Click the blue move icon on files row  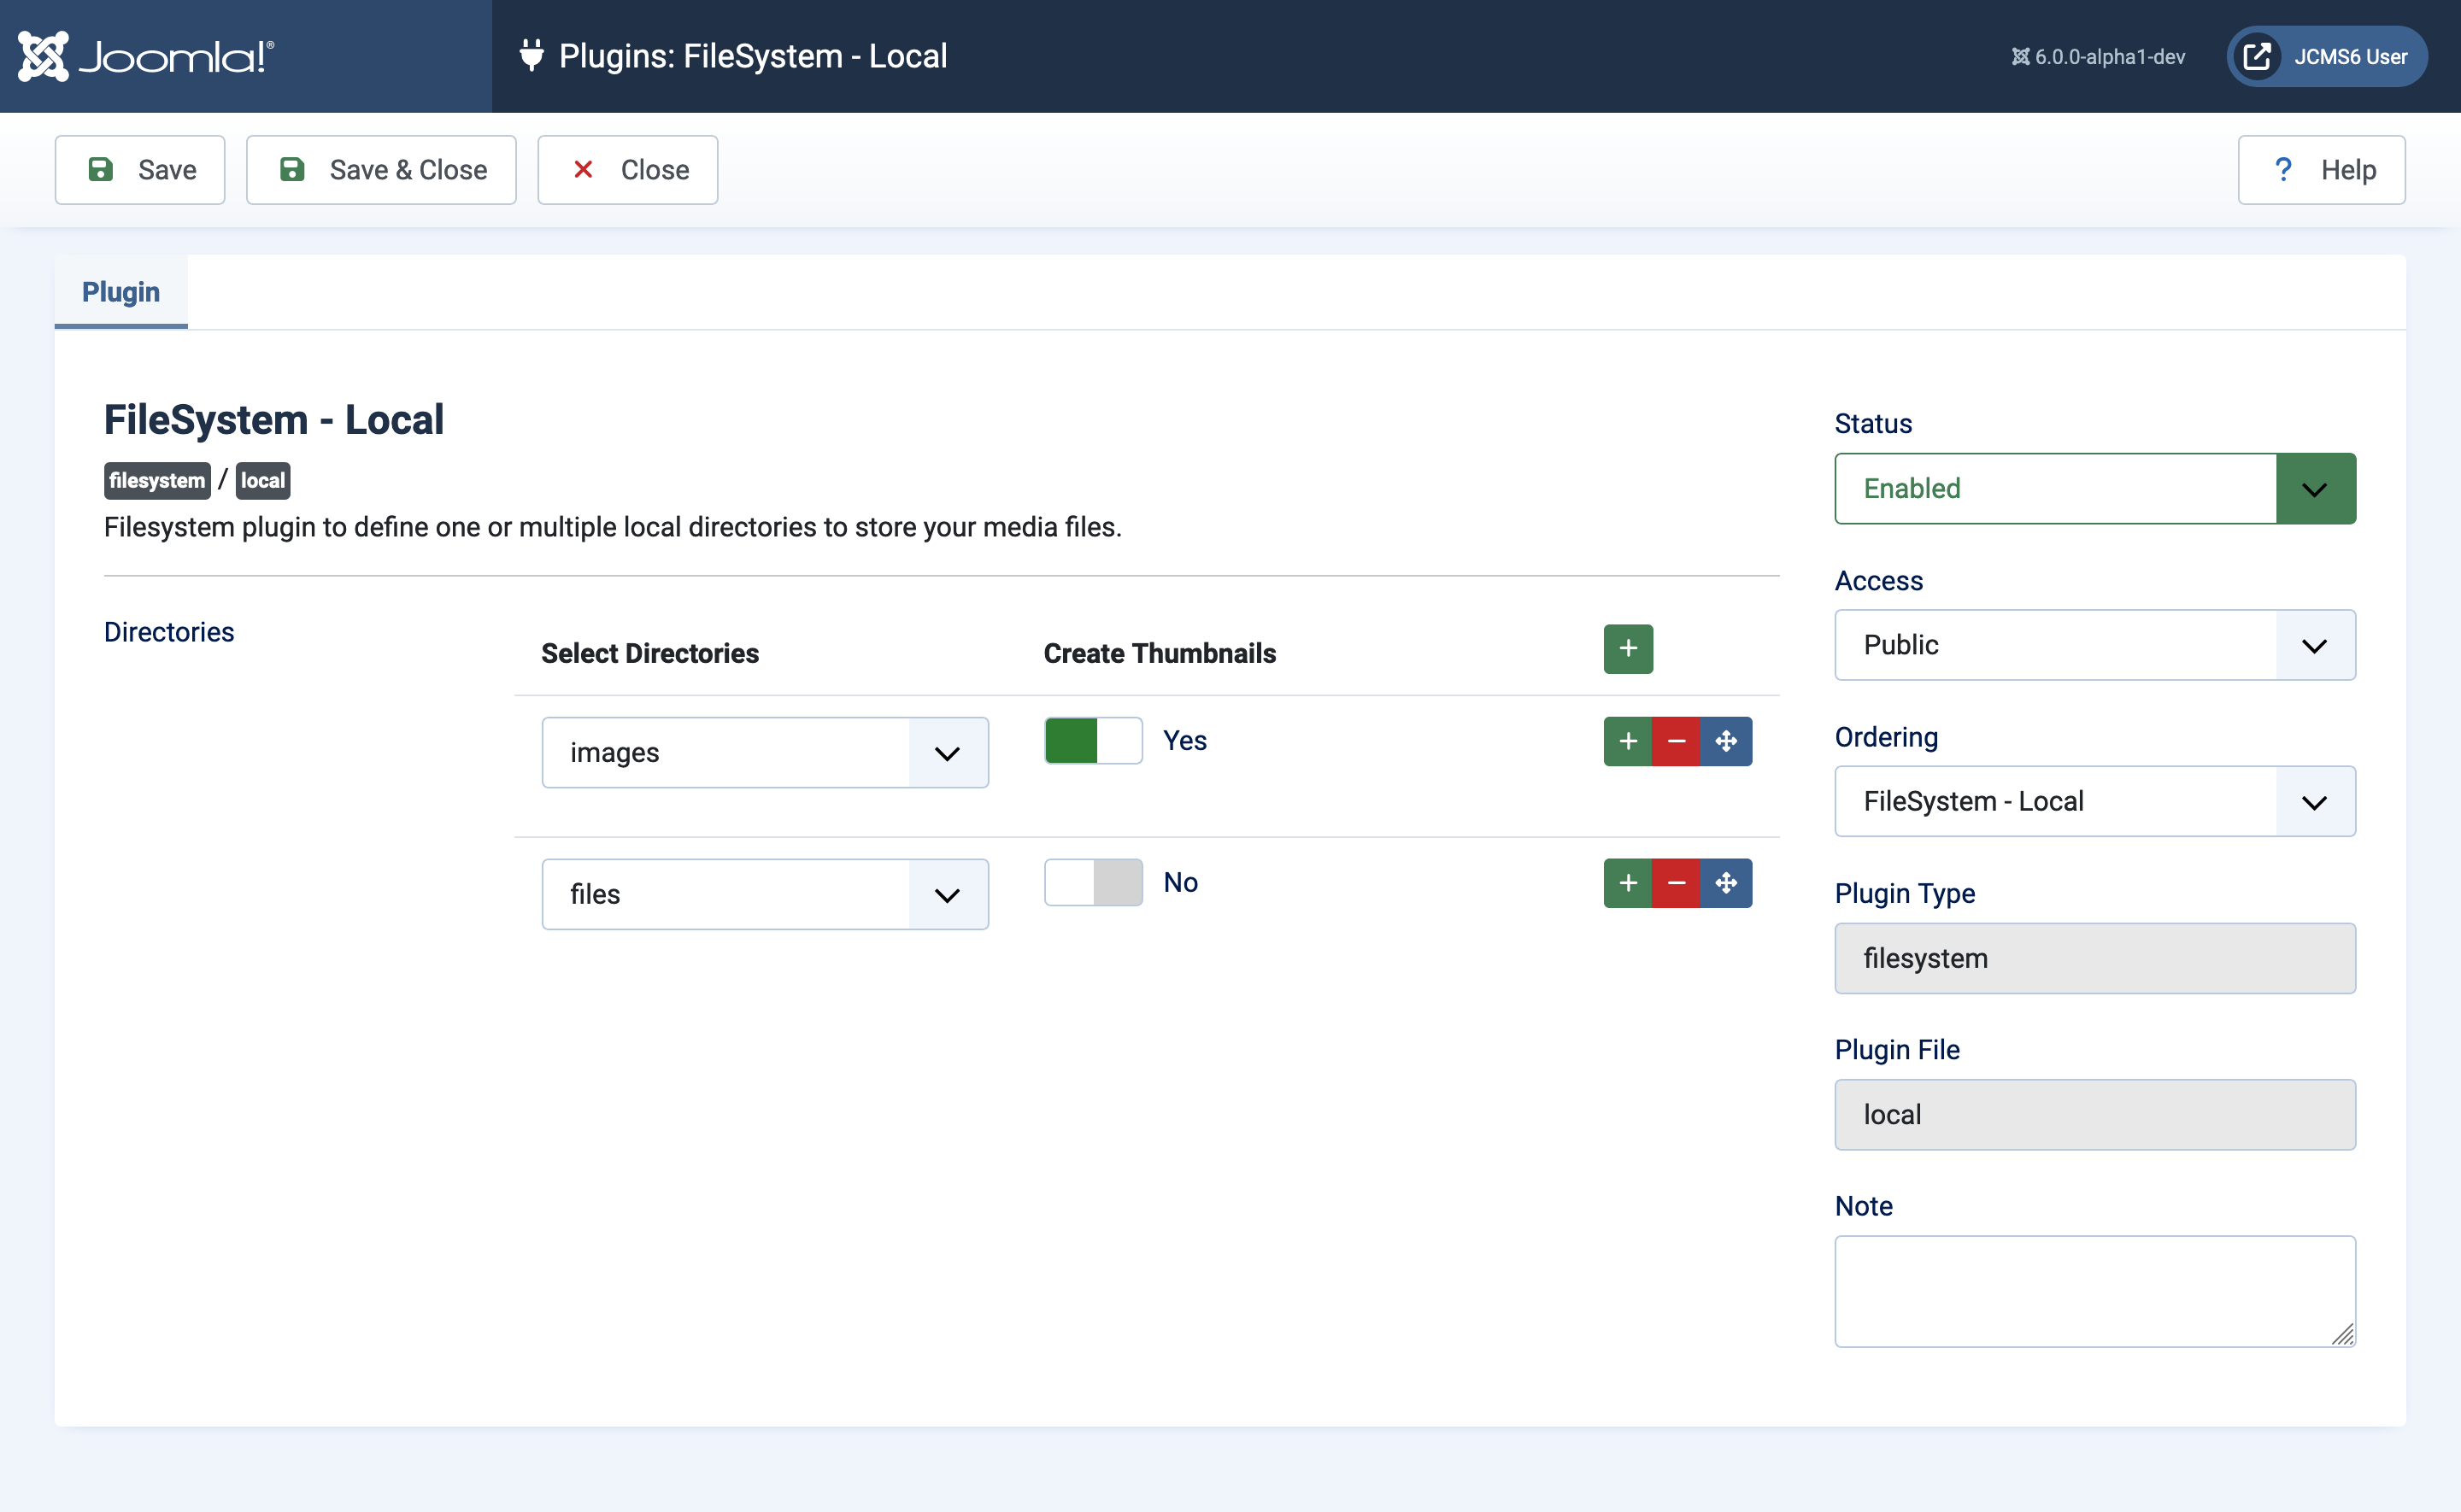click(1727, 883)
